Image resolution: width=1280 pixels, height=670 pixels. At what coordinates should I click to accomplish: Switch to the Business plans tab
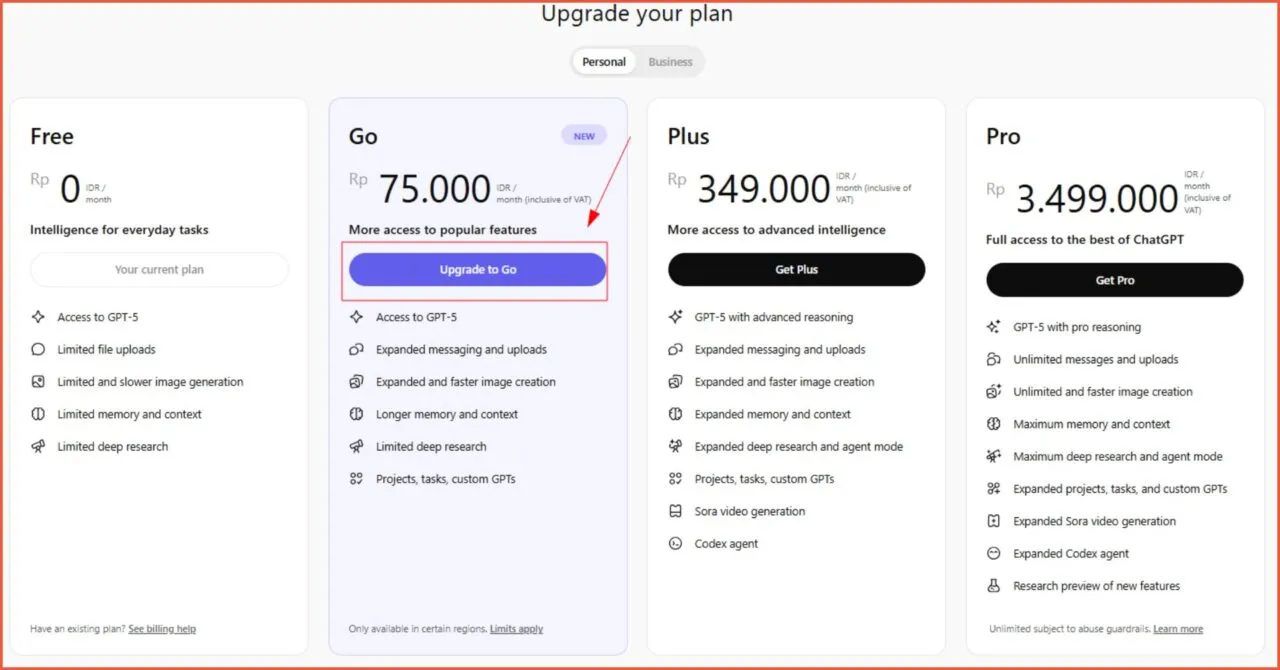click(670, 62)
